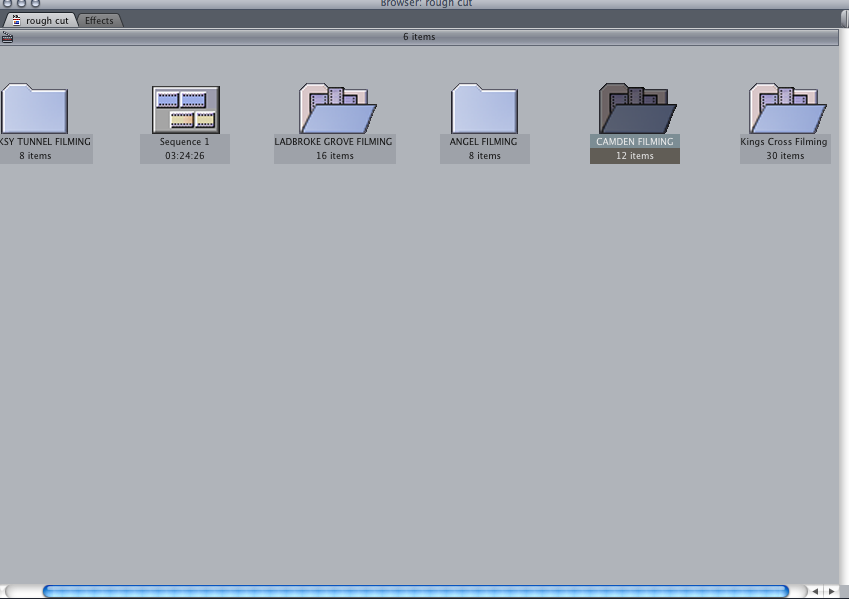Select the Kings Cross Filming bin icon
849x599 pixels.
(788, 108)
